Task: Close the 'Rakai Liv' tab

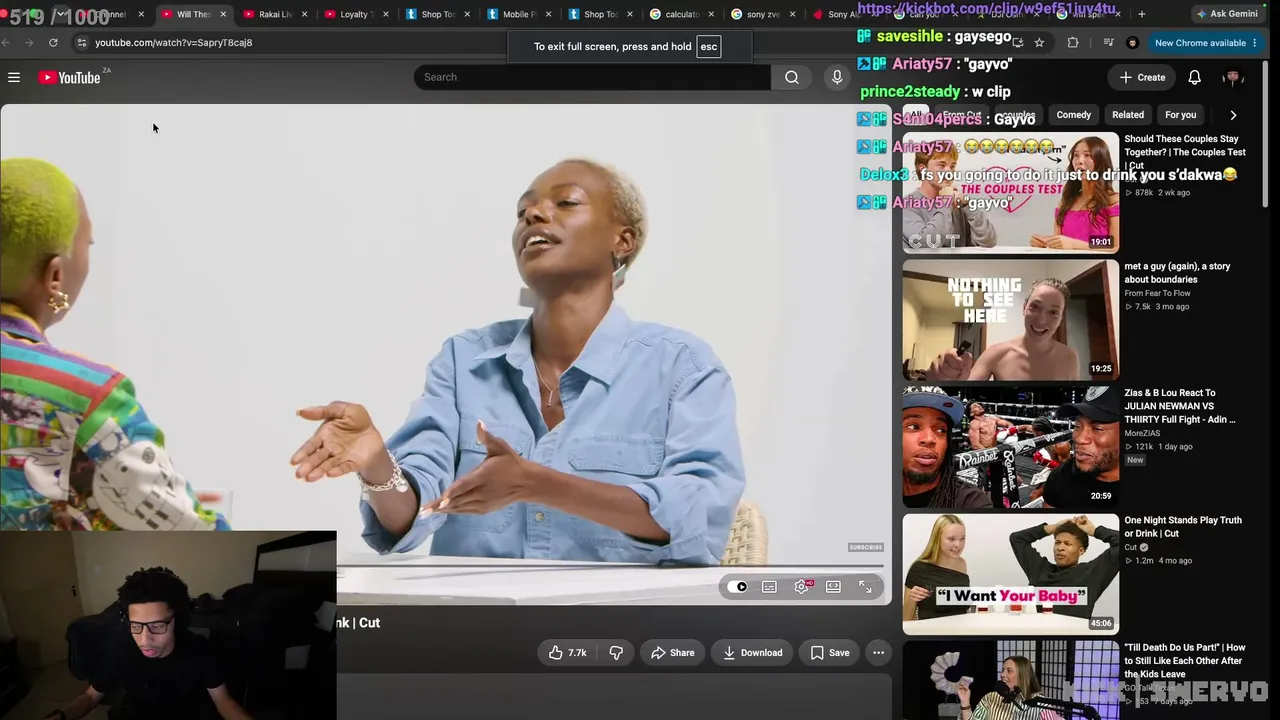Action: pos(304,14)
